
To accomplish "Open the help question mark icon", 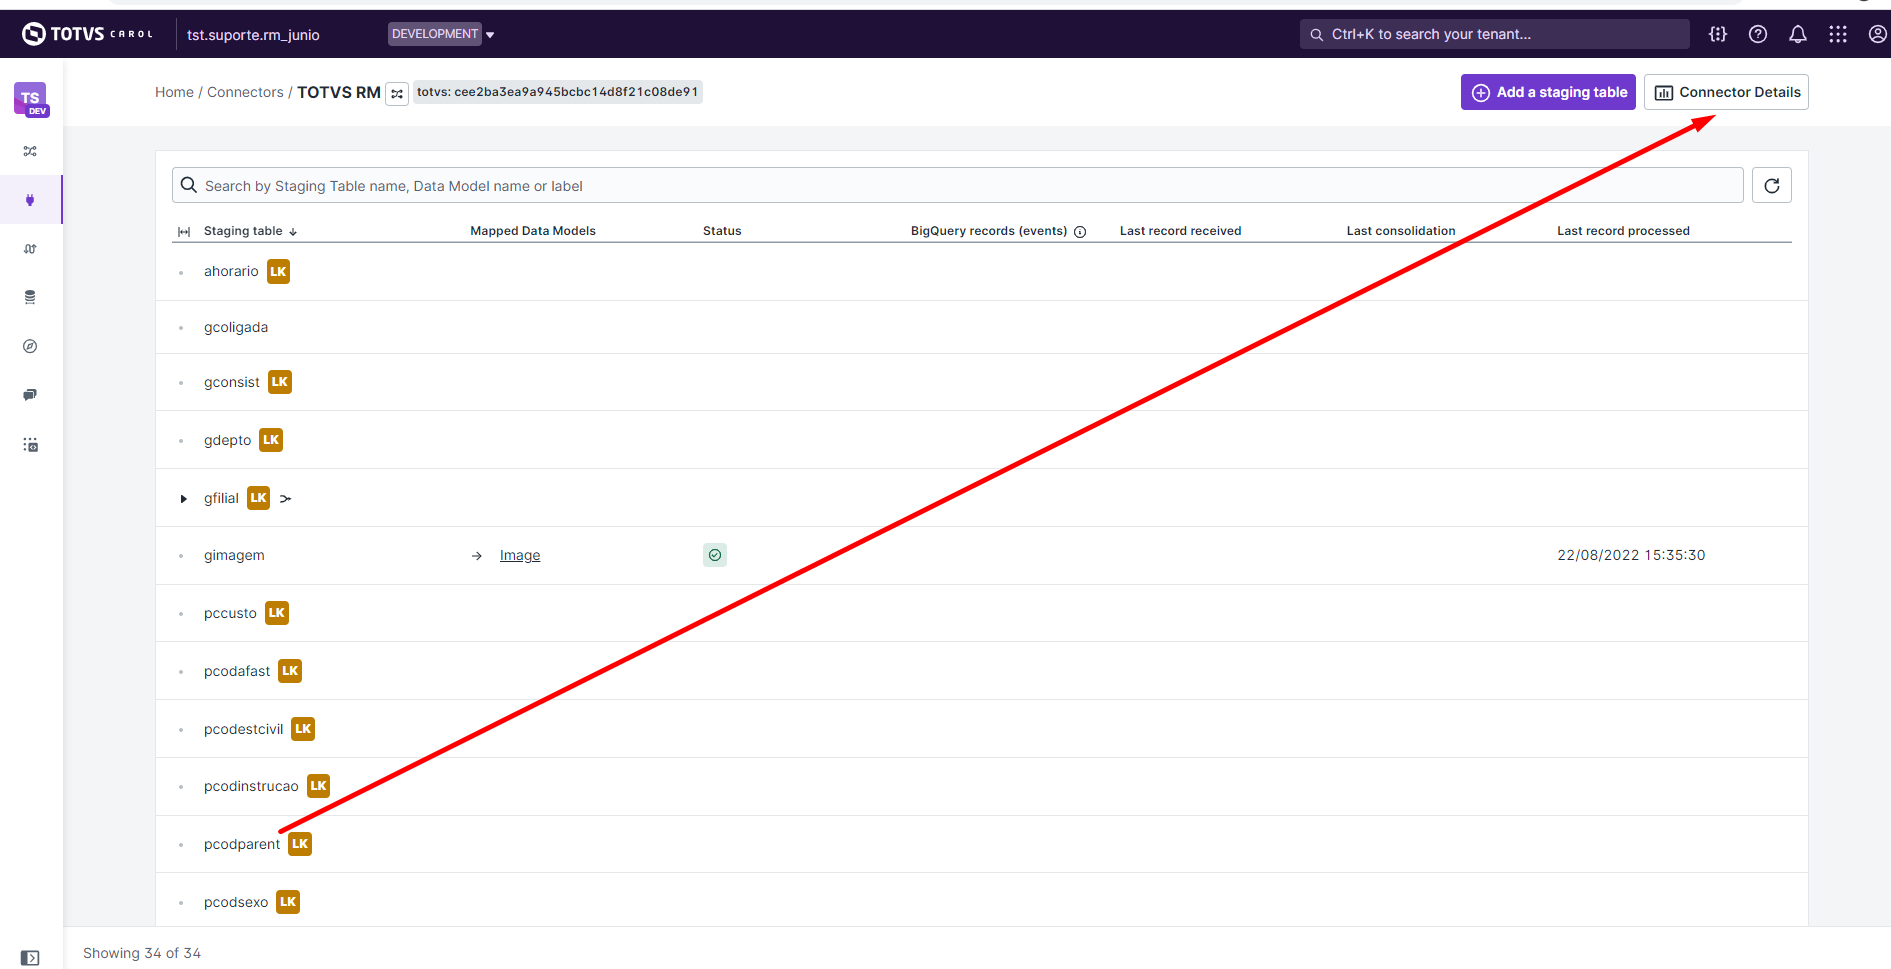I will [1757, 34].
